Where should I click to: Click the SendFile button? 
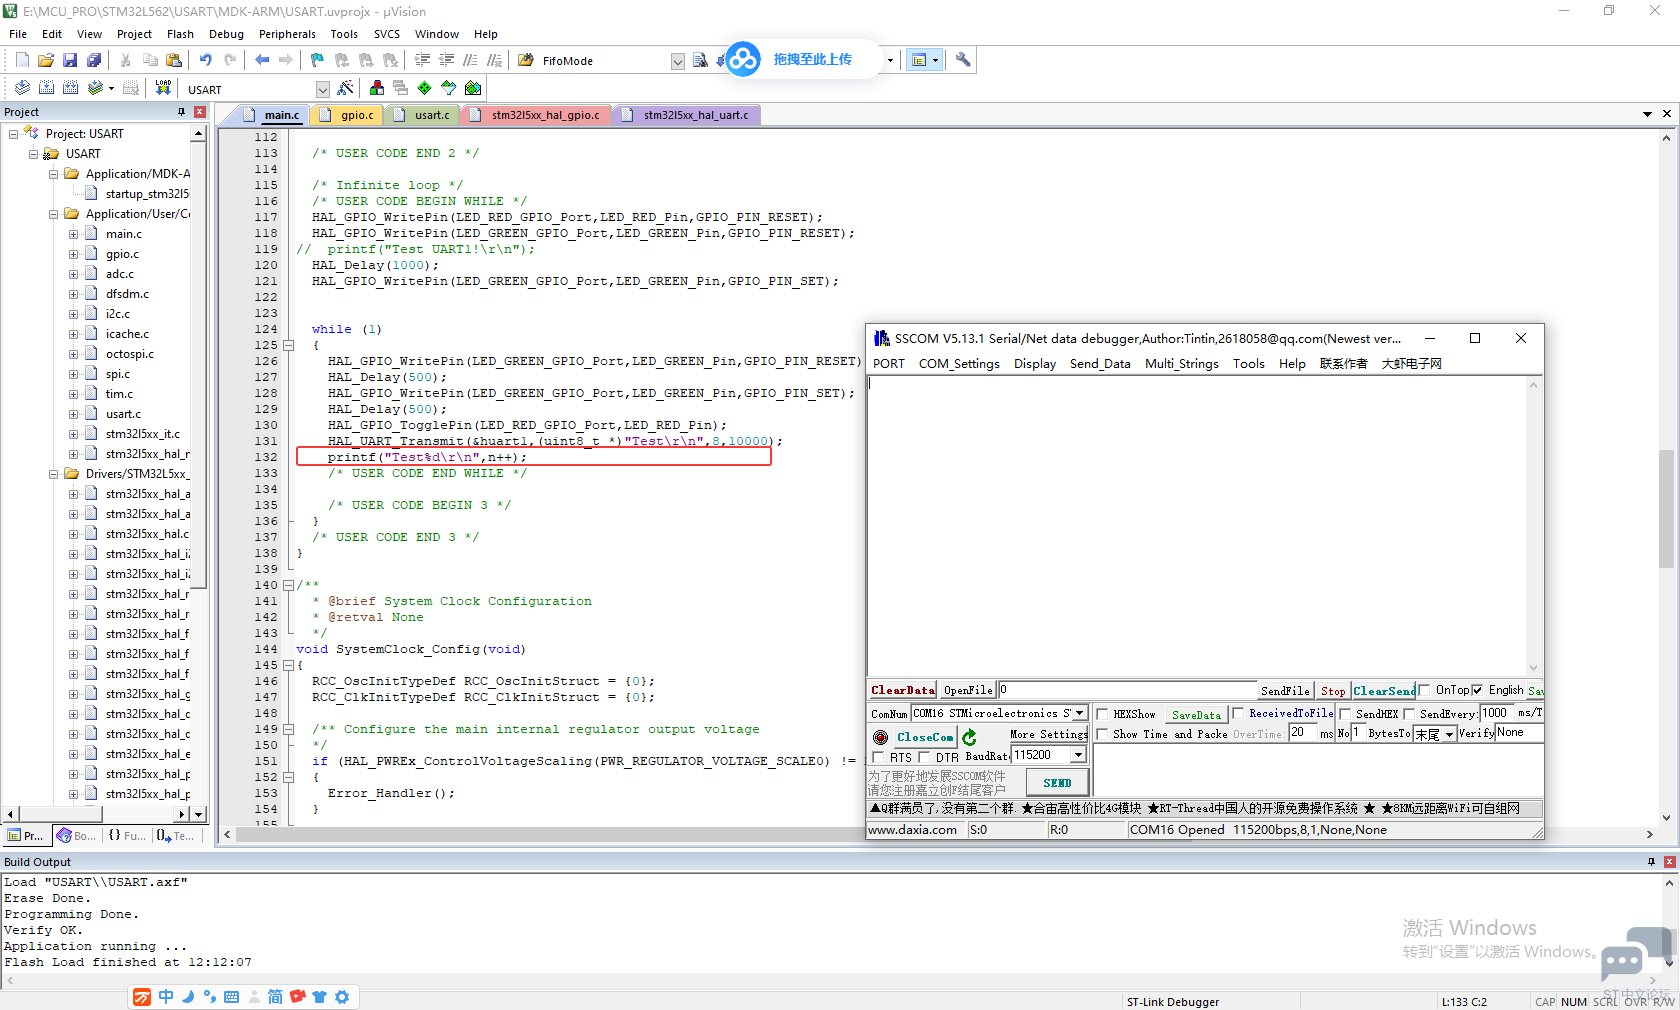[x=1285, y=690]
